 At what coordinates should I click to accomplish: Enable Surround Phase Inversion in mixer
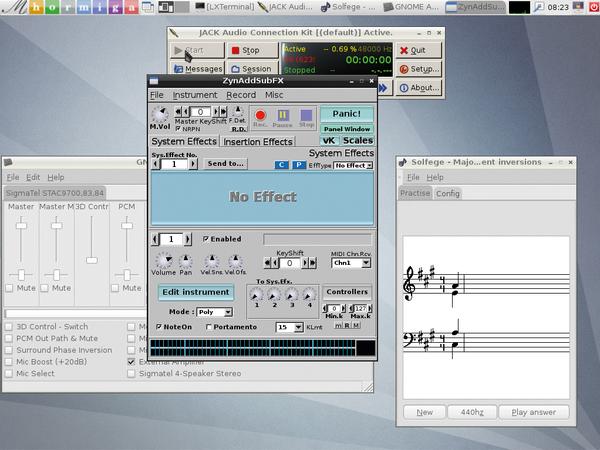9,350
